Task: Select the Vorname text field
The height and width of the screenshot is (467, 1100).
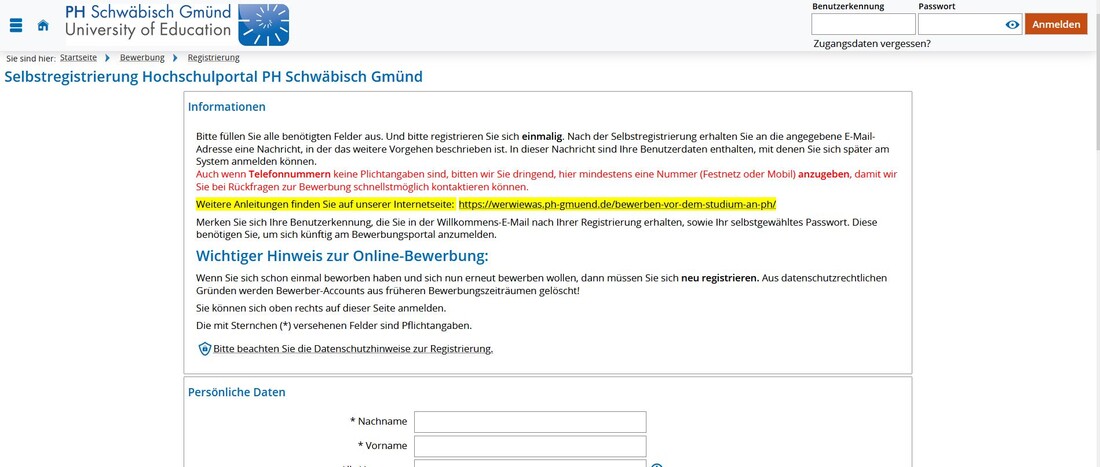Action: point(530,446)
